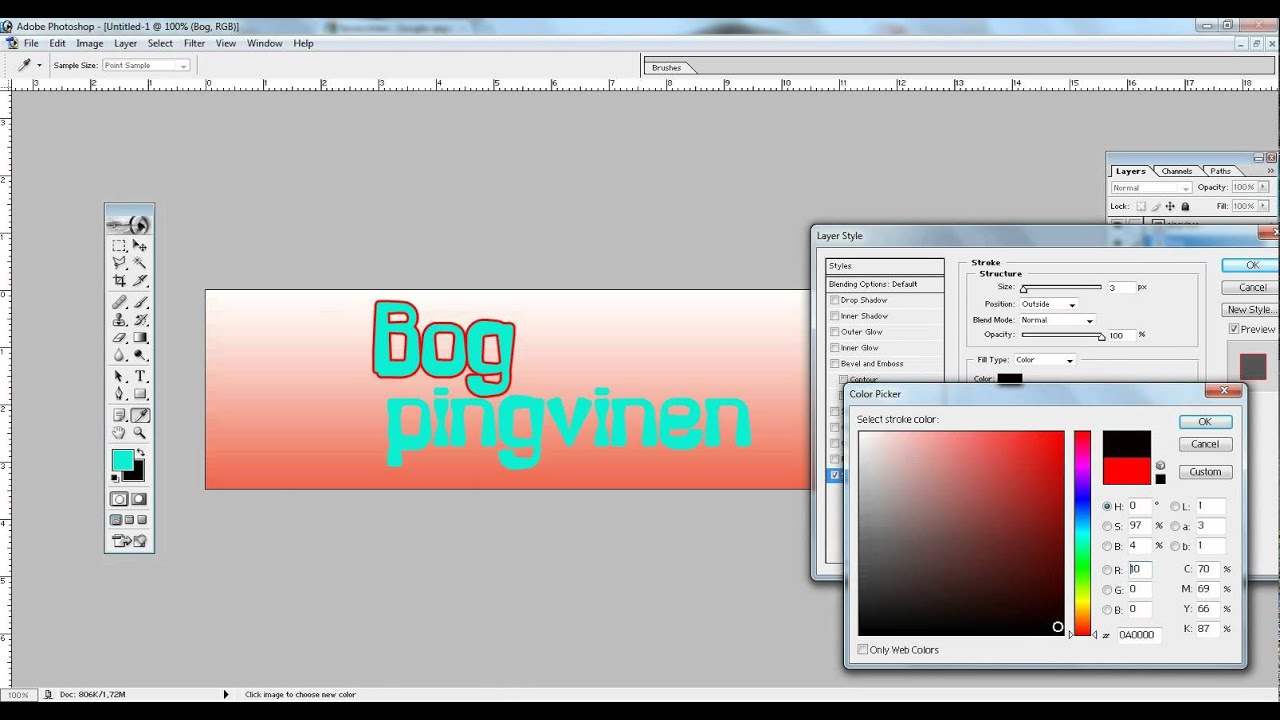Click Cancel in the Color Picker dialog
Viewport: 1280px width, 720px height.
coord(1205,444)
